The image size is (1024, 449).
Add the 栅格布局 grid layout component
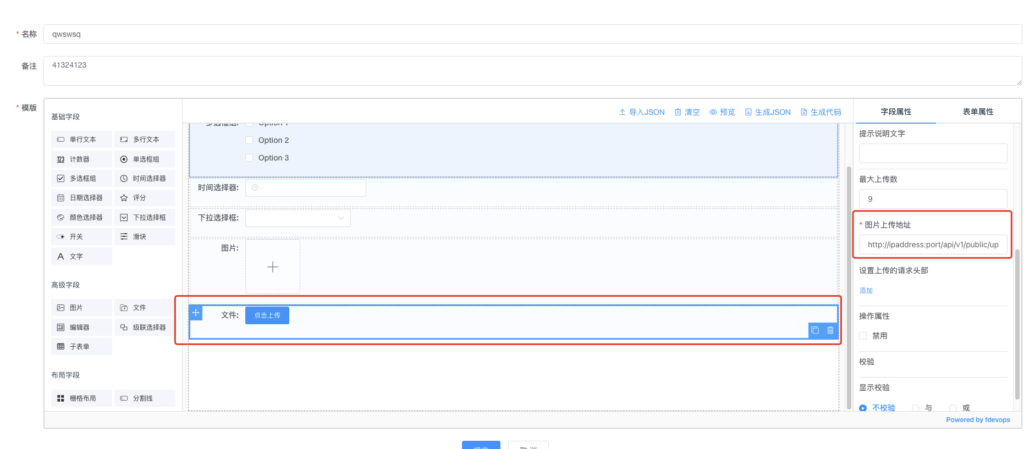pyautogui.click(x=82, y=398)
